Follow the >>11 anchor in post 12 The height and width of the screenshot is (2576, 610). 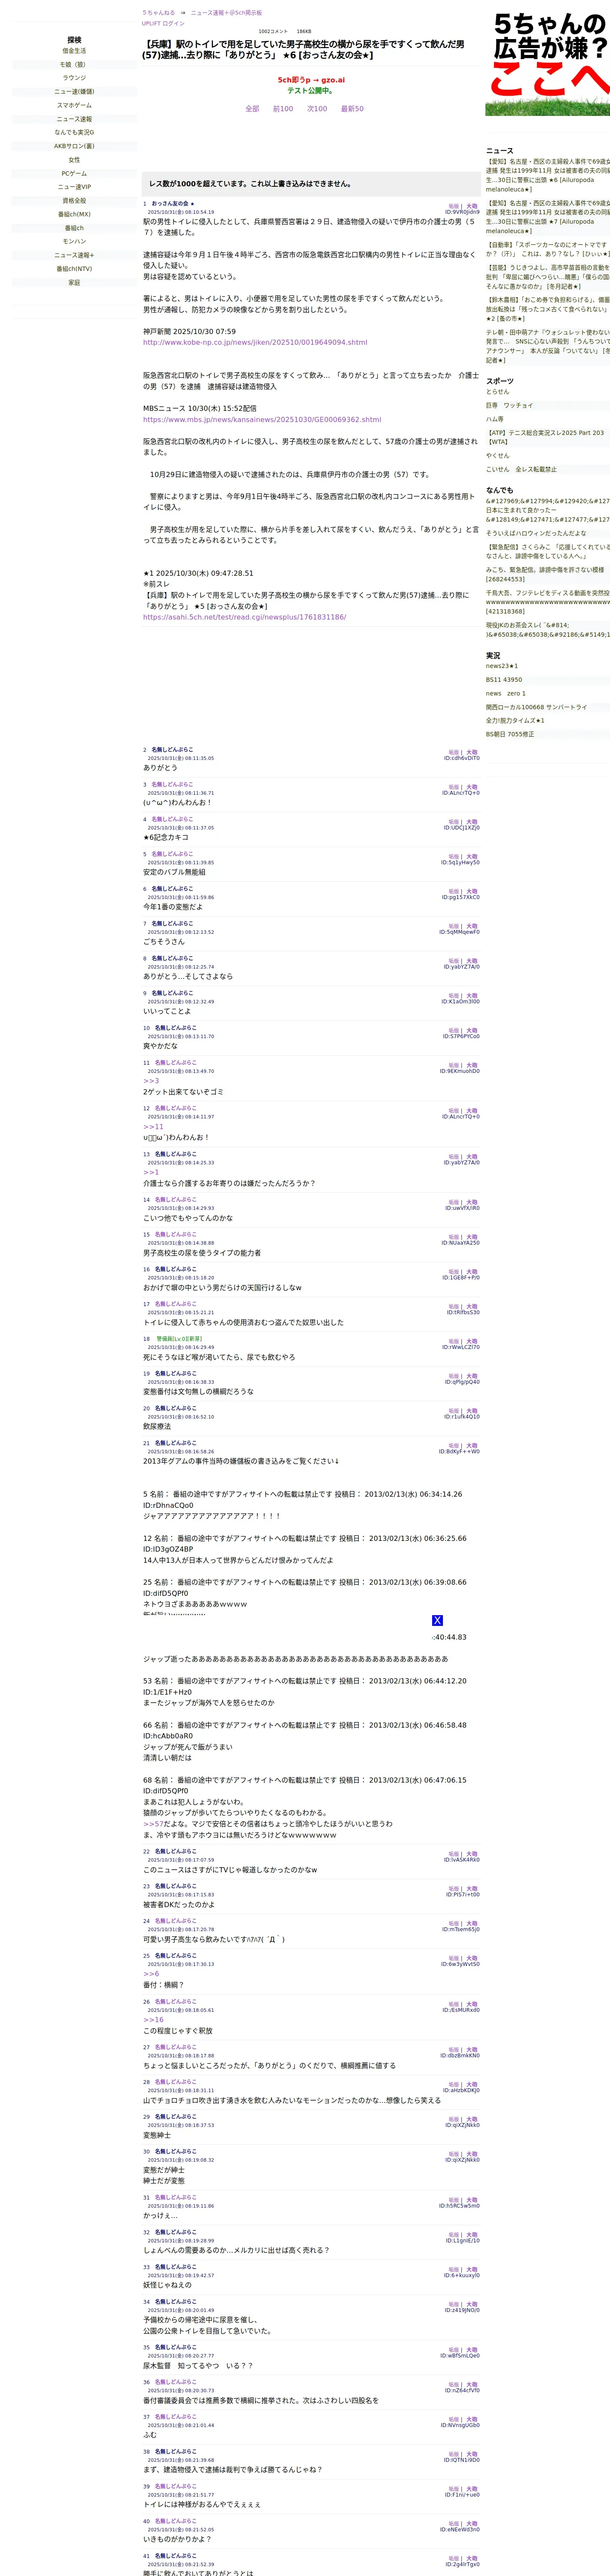coord(153,1126)
